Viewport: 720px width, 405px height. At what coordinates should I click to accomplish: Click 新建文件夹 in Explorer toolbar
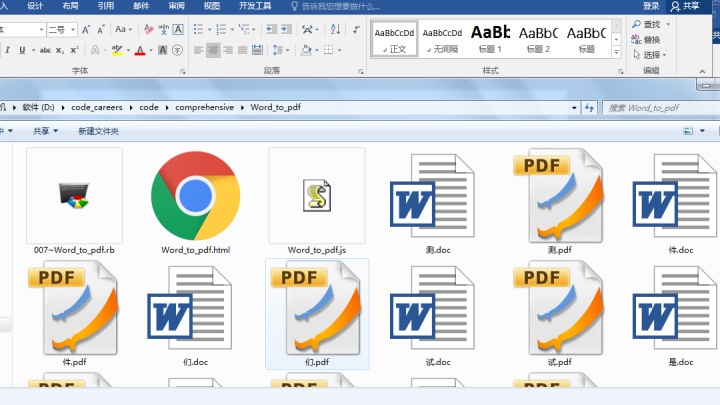(x=98, y=131)
